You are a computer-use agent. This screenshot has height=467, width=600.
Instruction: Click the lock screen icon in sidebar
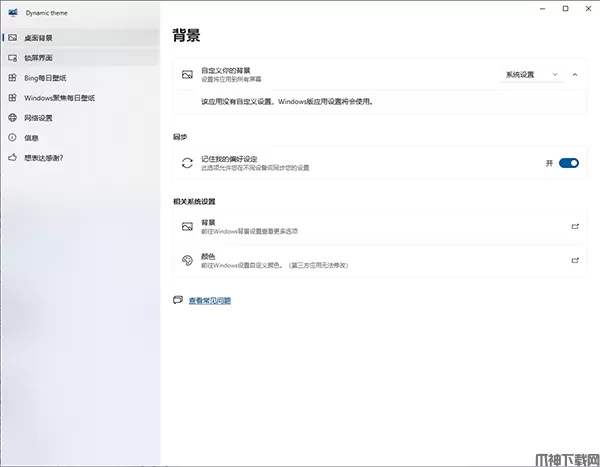point(13,58)
